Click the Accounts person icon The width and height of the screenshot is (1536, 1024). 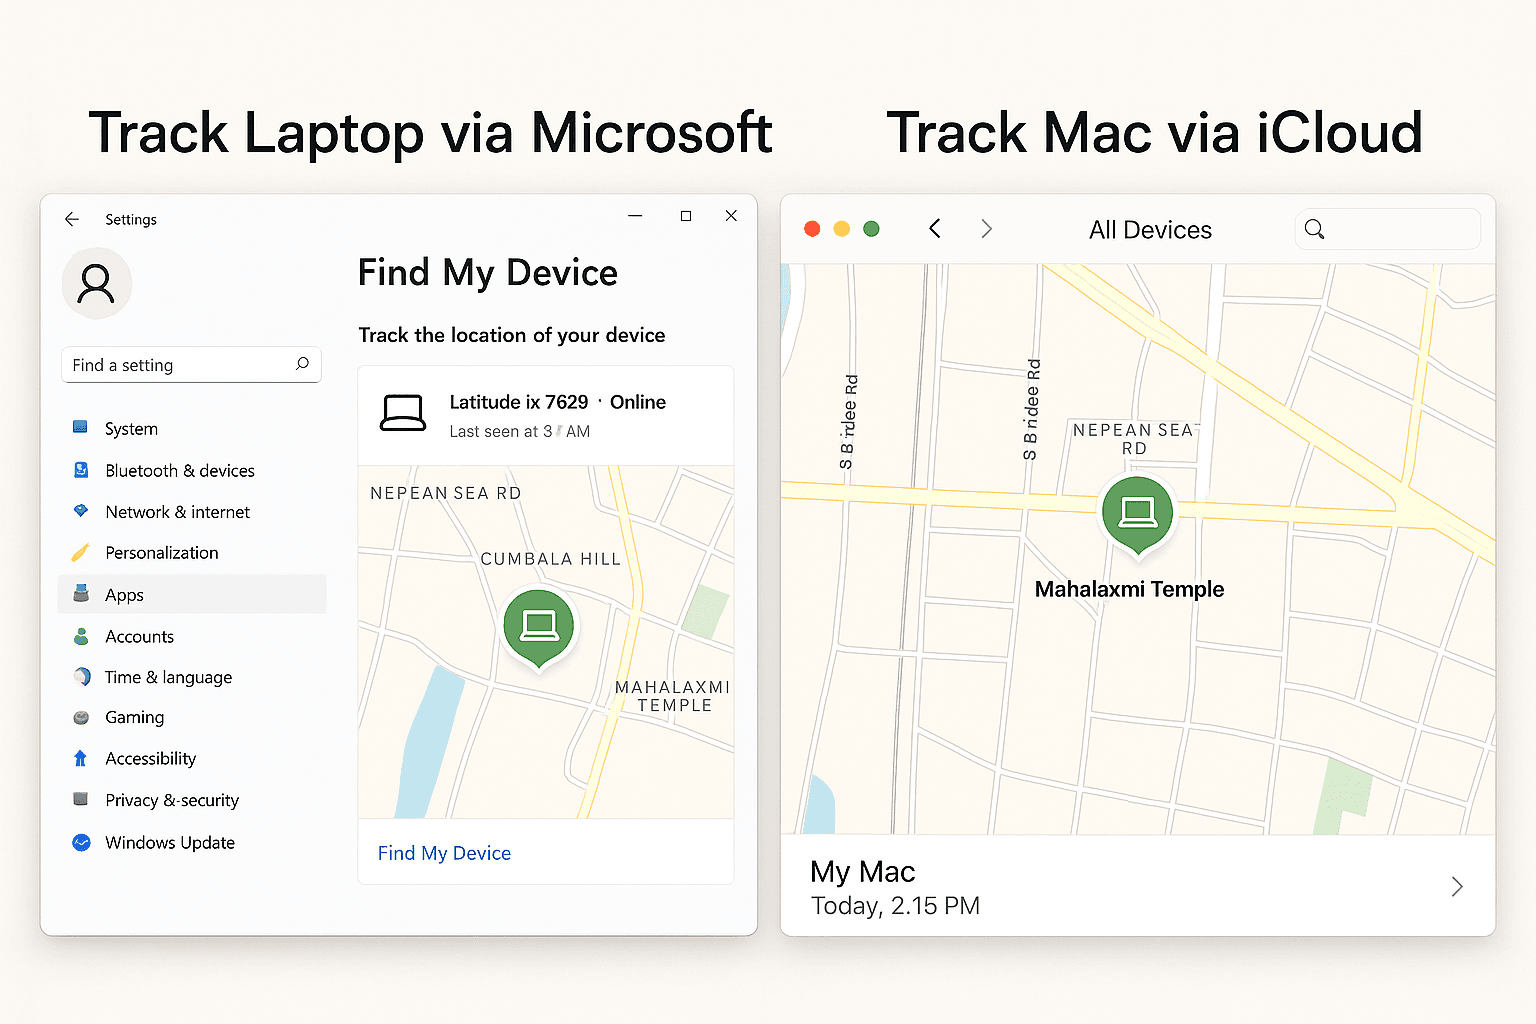(81, 636)
